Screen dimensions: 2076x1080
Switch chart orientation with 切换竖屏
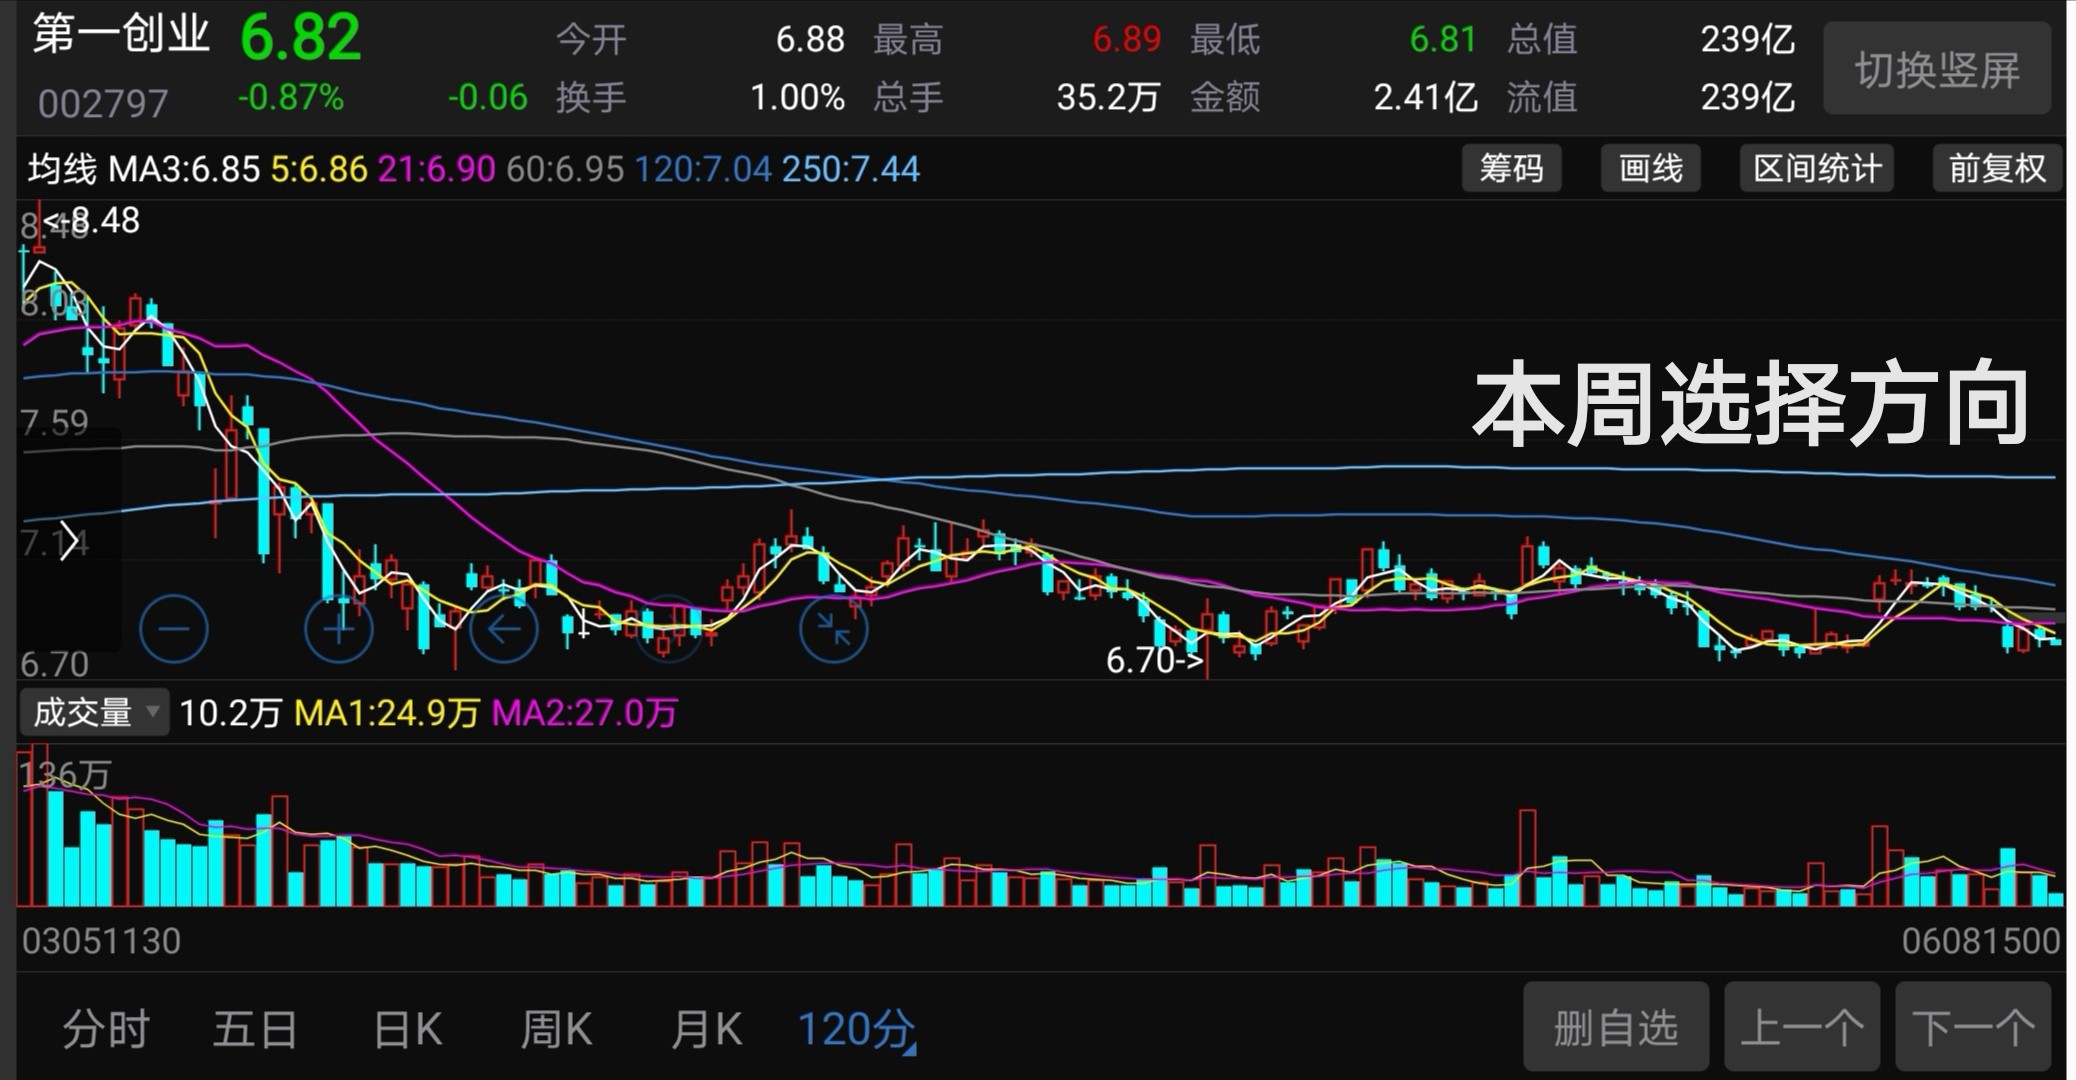[1937, 68]
